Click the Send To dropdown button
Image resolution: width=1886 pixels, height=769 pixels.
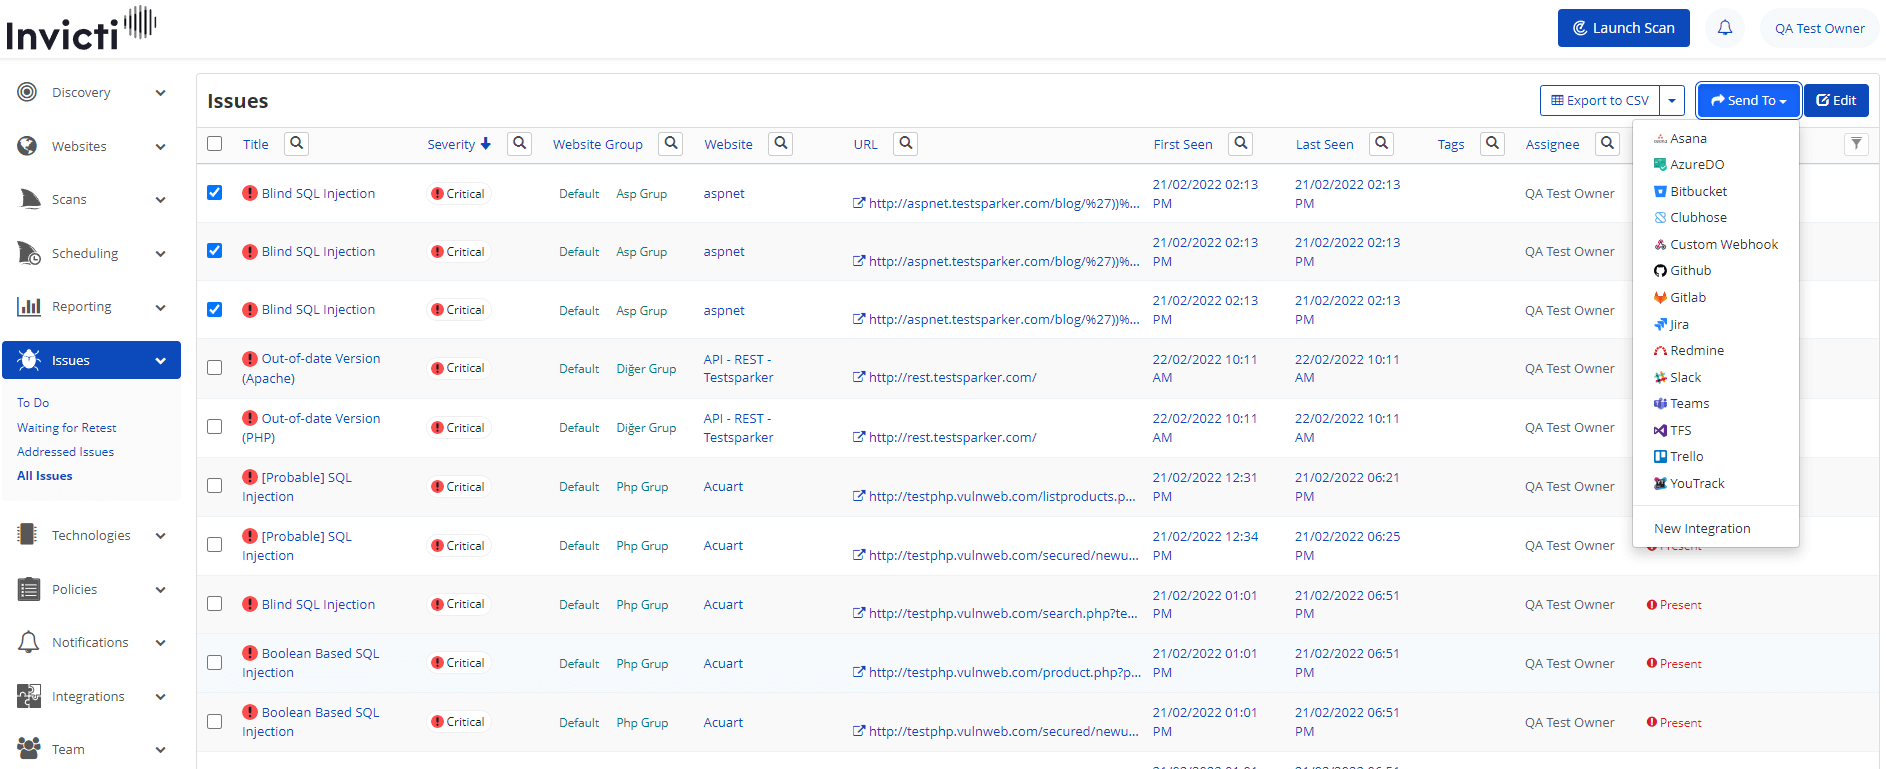(1749, 100)
